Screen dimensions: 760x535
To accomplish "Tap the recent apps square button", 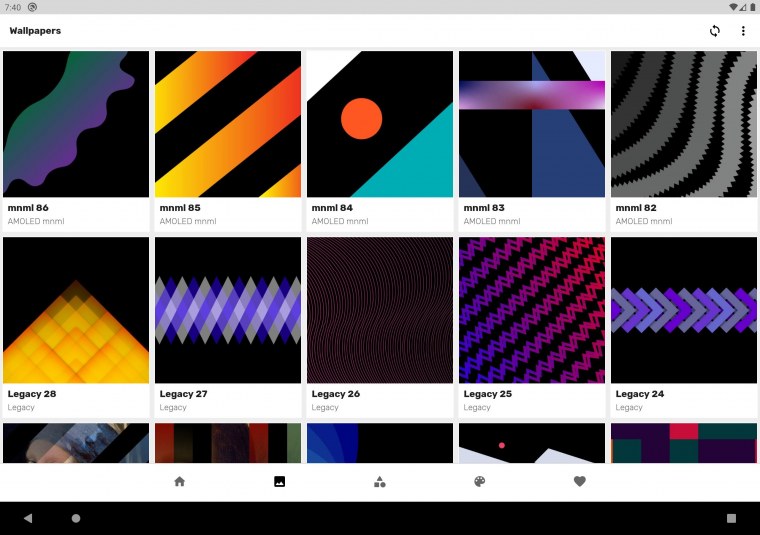I will pyautogui.click(x=731, y=518).
